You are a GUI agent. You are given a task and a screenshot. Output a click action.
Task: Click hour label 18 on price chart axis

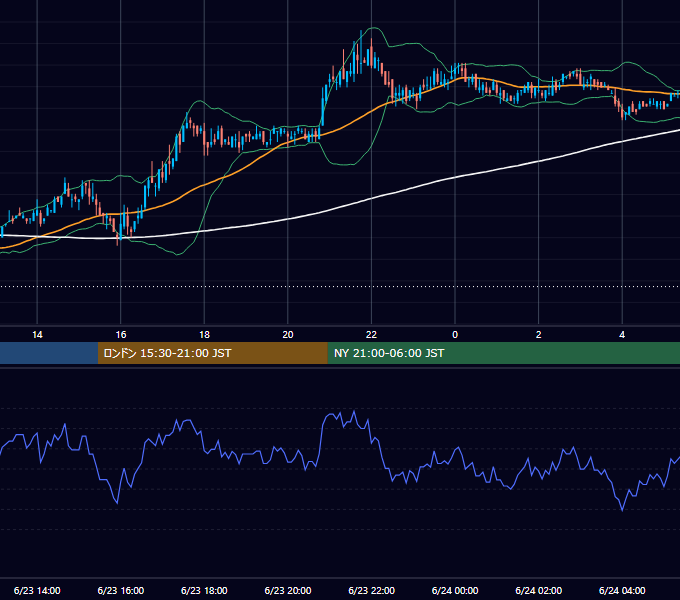204,335
